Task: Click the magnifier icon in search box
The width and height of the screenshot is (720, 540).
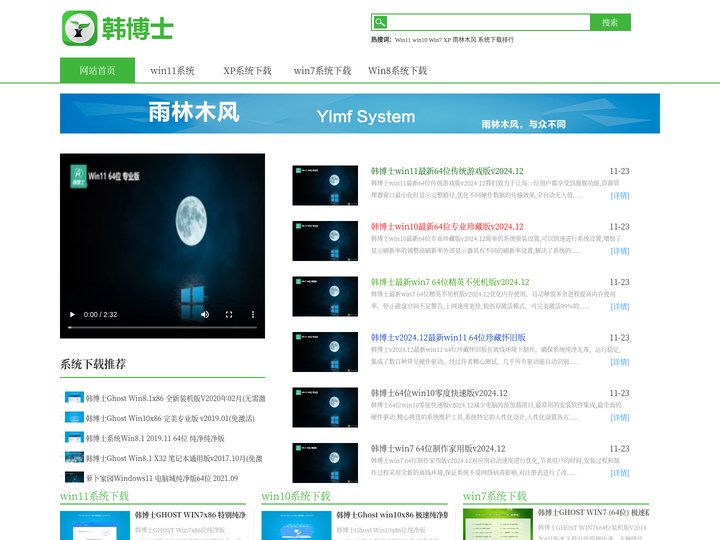Action: coord(380,22)
